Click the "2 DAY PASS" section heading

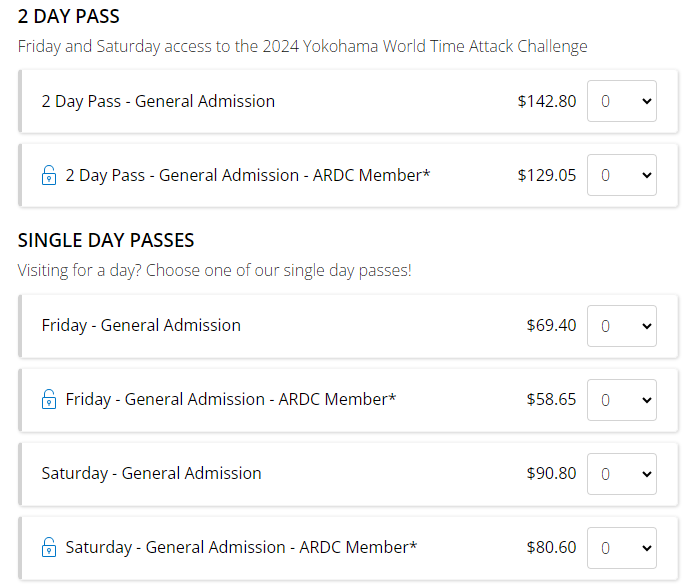click(69, 17)
